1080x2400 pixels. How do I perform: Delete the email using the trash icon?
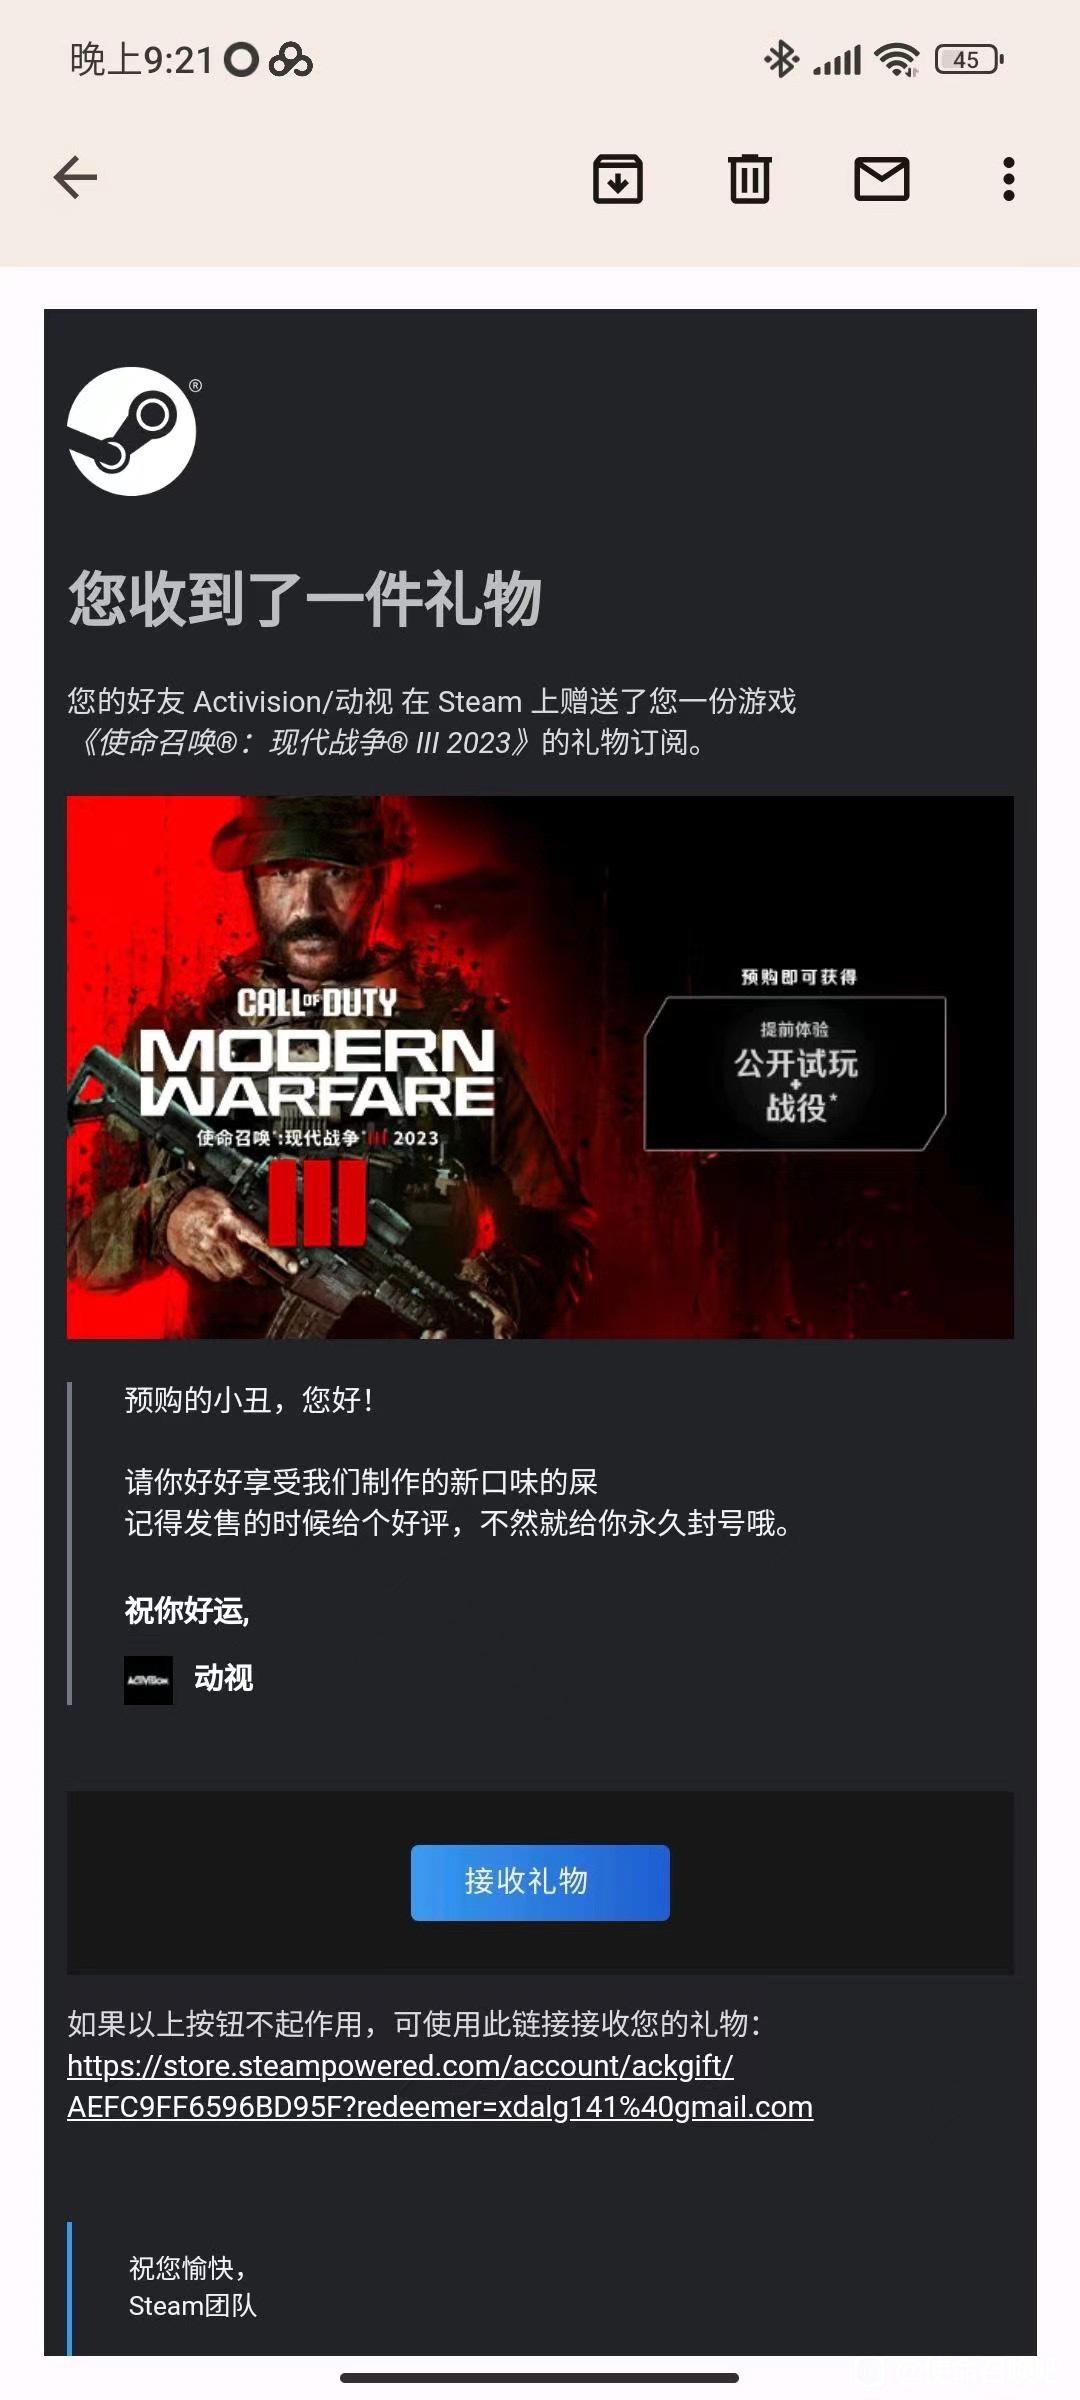click(x=750, y=179)
